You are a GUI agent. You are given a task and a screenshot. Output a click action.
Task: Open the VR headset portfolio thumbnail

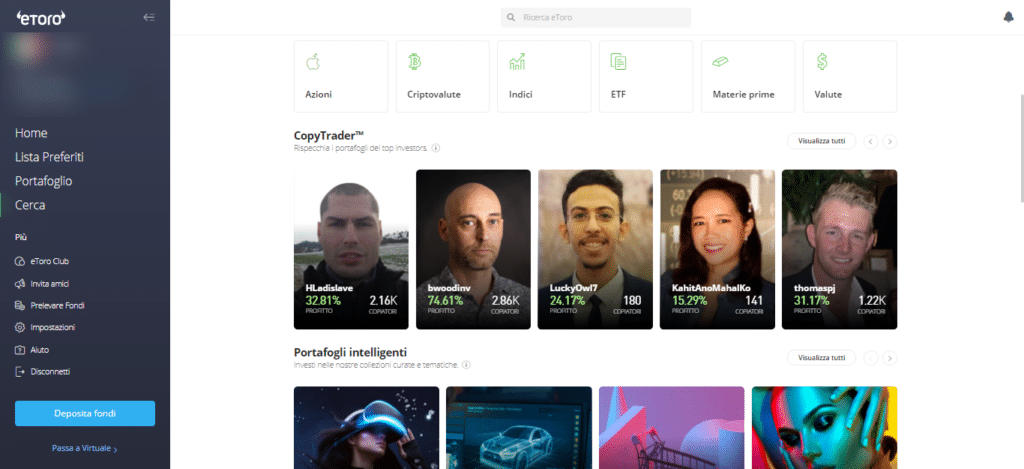(x=366, y=428)
